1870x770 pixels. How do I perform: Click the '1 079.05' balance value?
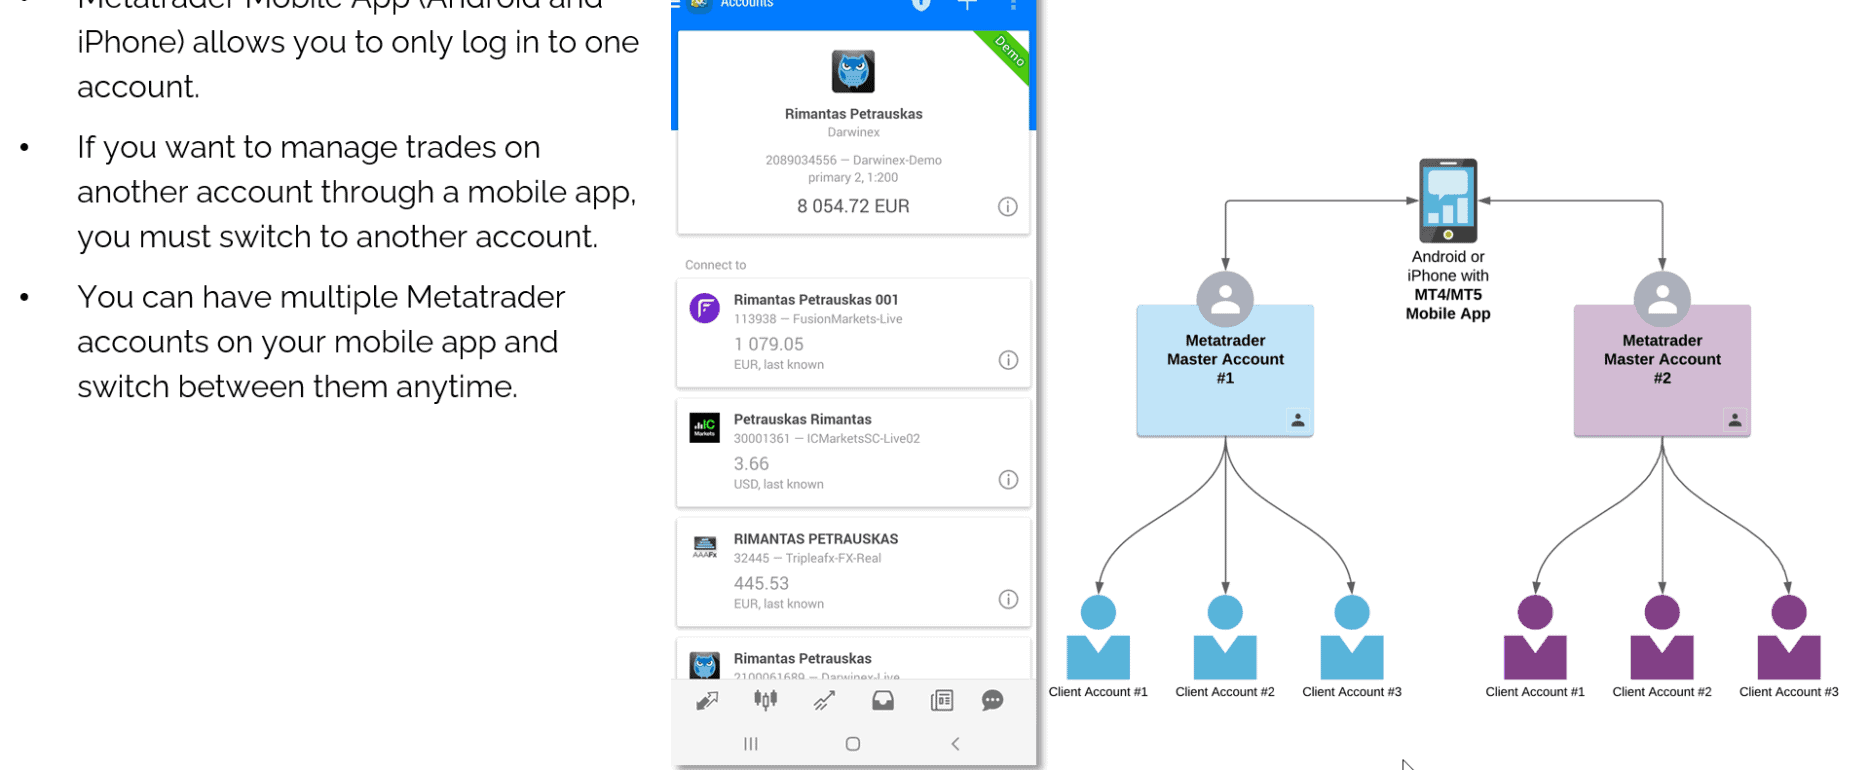click(x=769, y=344)
